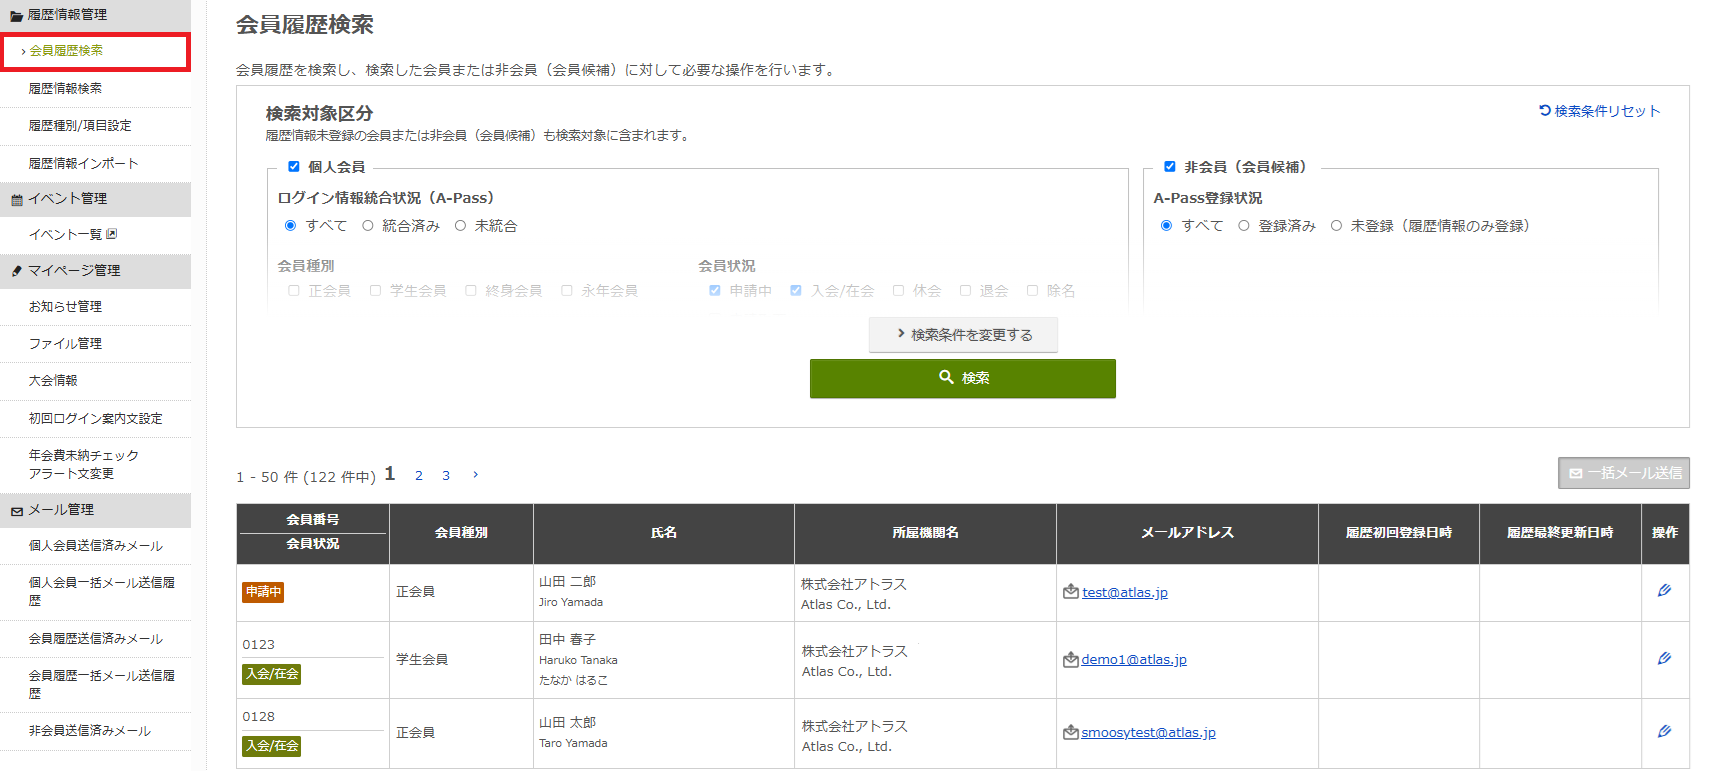
Task: Click the 入会/在会 badge under 0128
Action: pos(272,746)
